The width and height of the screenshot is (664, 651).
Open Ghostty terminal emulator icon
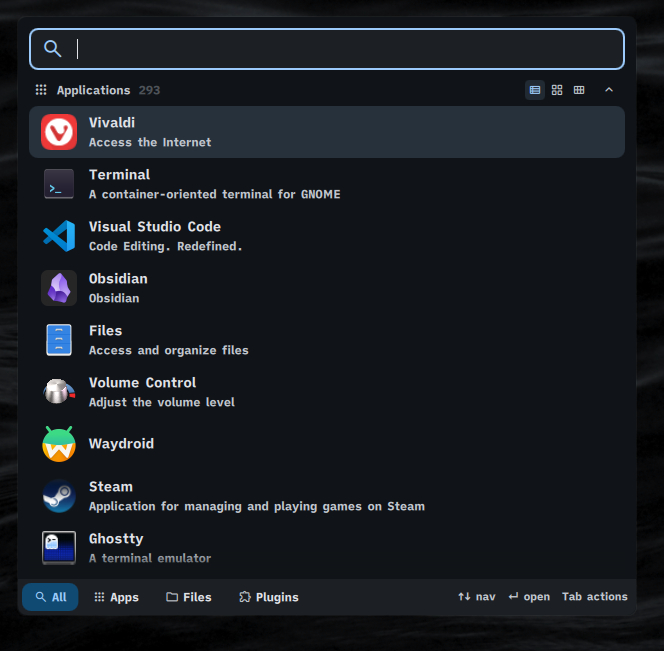click(x=59, y=547)
